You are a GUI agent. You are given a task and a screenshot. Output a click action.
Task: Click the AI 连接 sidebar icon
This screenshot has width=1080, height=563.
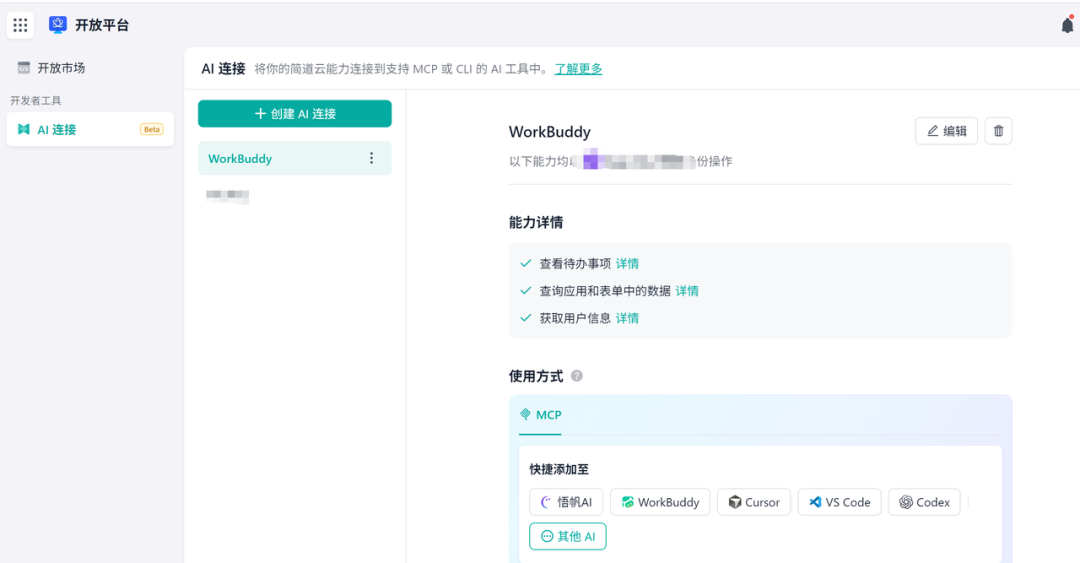[24, 130]
